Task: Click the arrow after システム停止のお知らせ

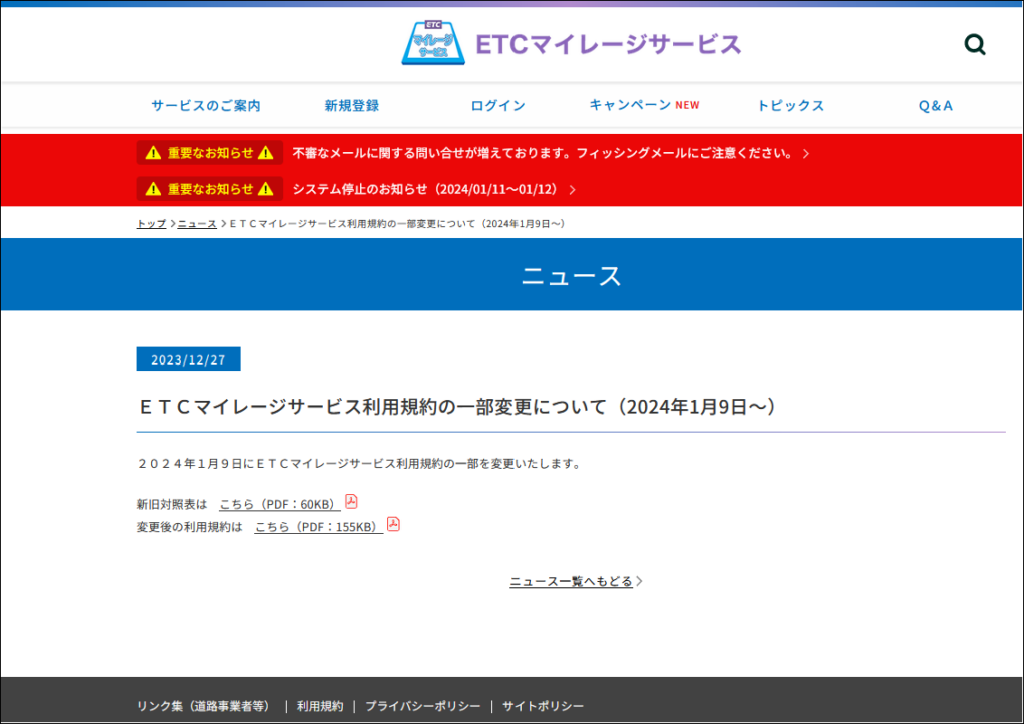Action: click(x=573, y=190)
